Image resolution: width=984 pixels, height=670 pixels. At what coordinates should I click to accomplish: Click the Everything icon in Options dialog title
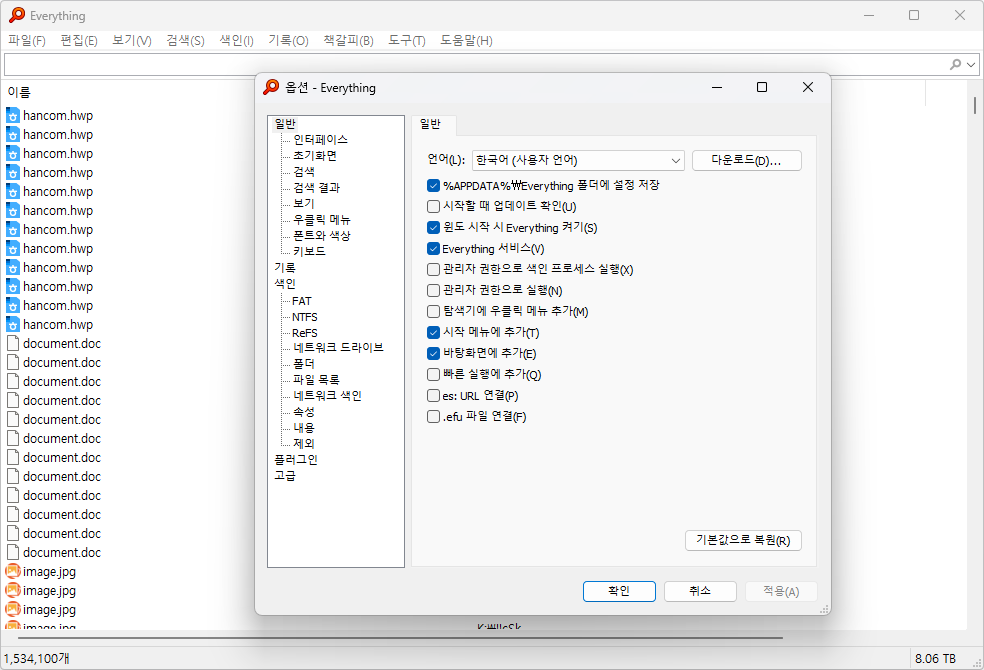(x=271, y=87)
